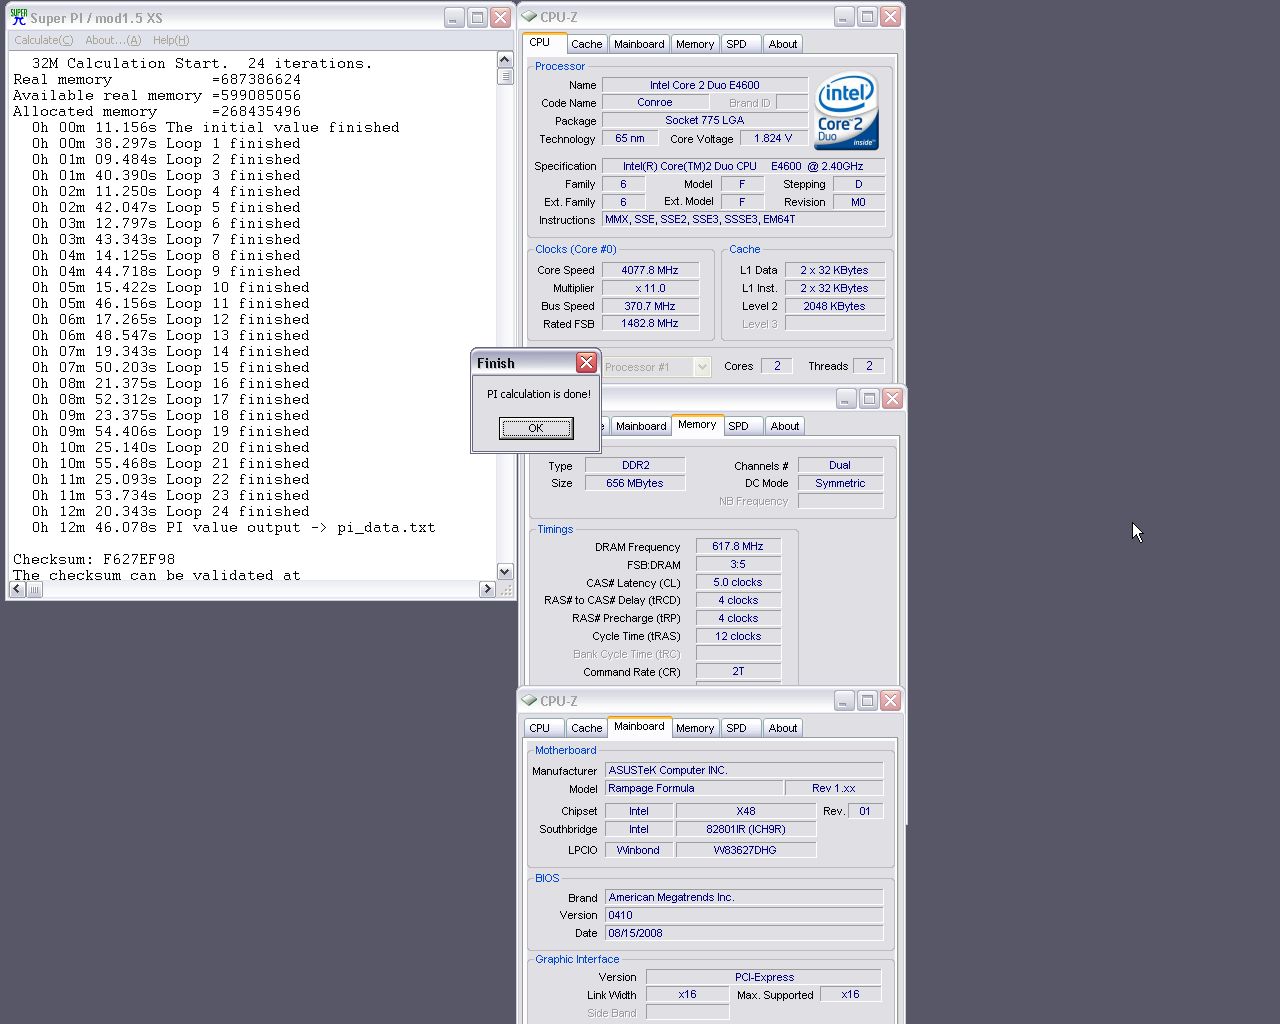
Task: Click OK in the Finish dialog
Action: coord(536,428)
